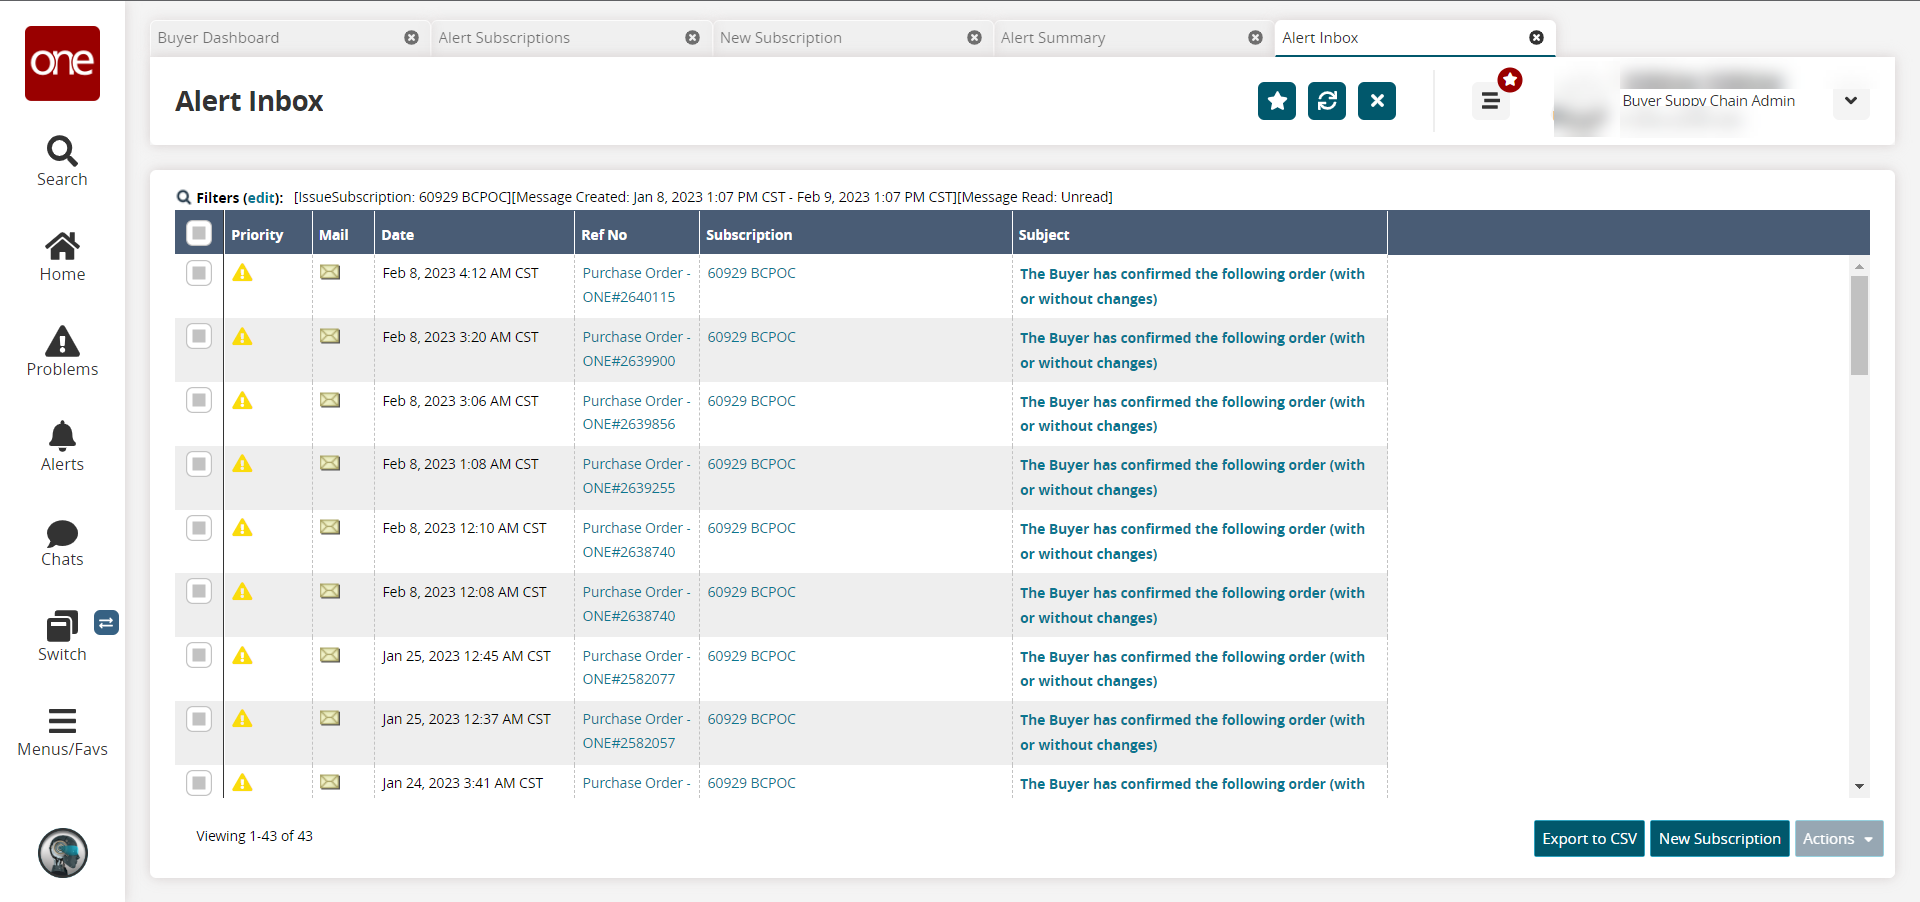This screenshot has width=1920, height=902.
Task: Select the Feb 8, 2023 1:08 AM alert checkbox
Action: (x=199, y=464)
